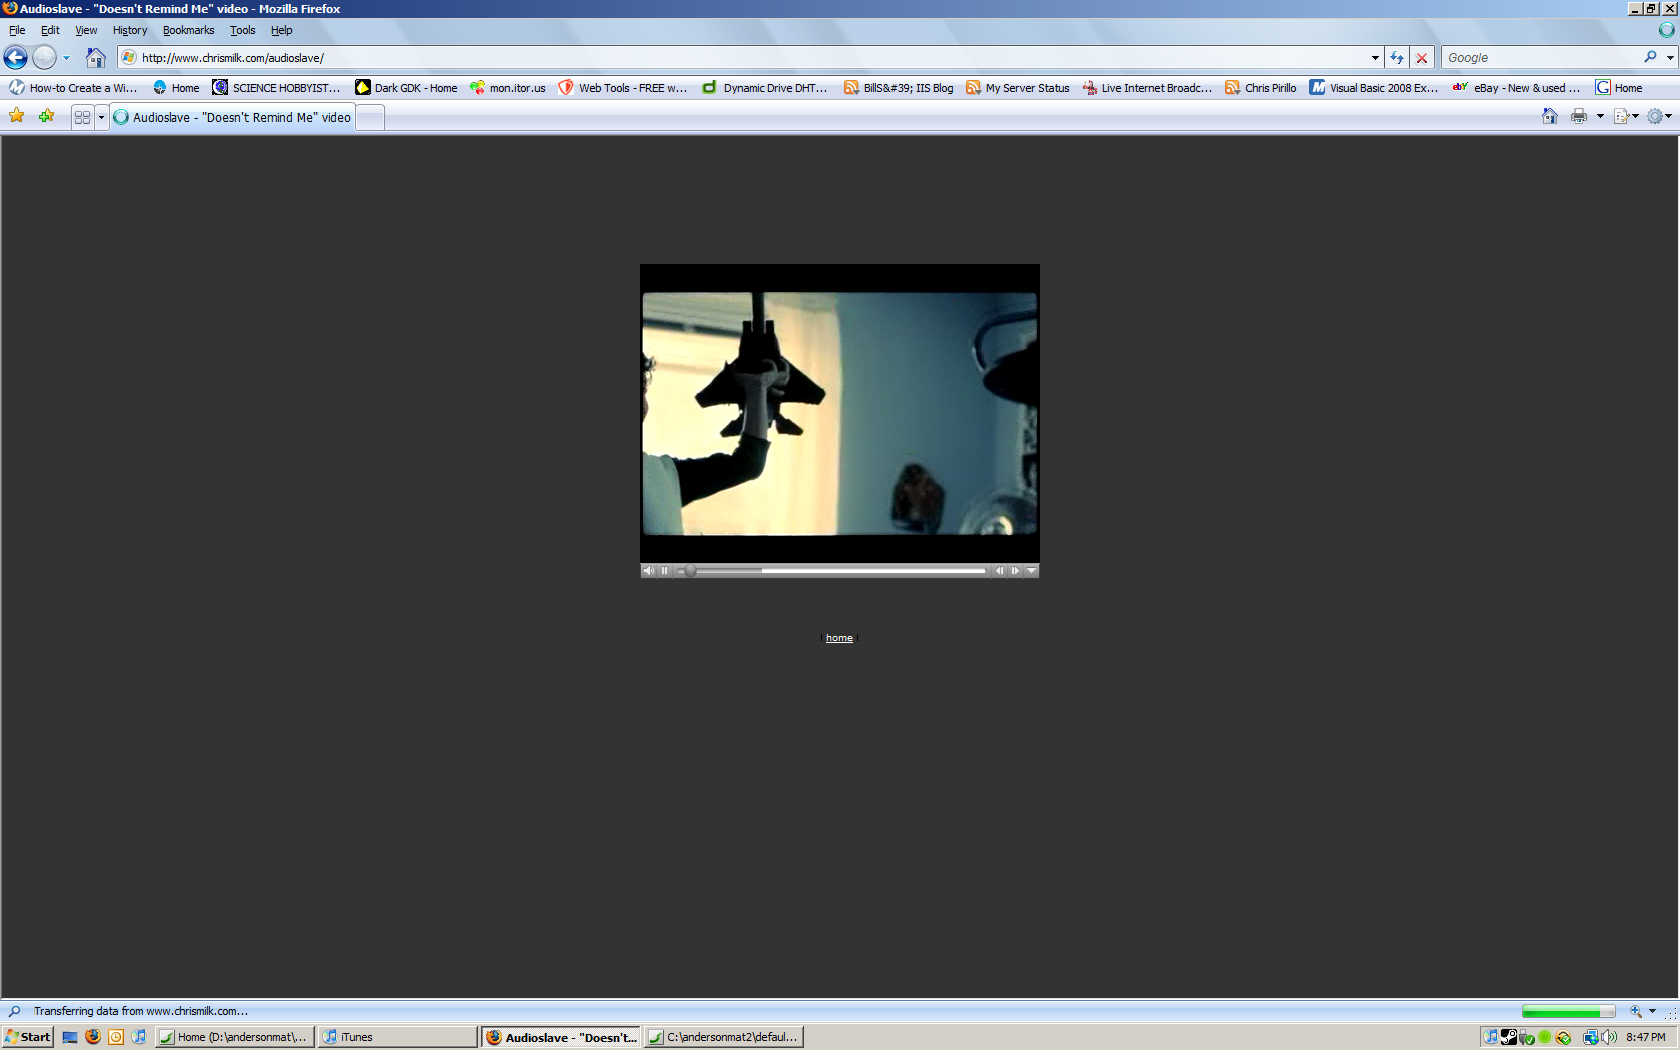
Task: Open the video player options menu arrow
Action: [1031, 571]
